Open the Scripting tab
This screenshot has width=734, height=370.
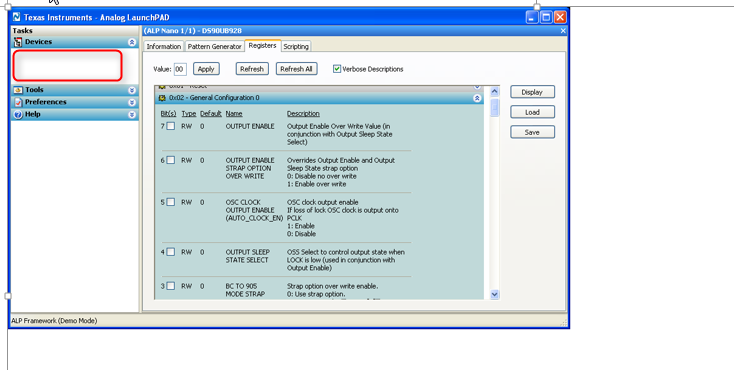coord(296,46)
